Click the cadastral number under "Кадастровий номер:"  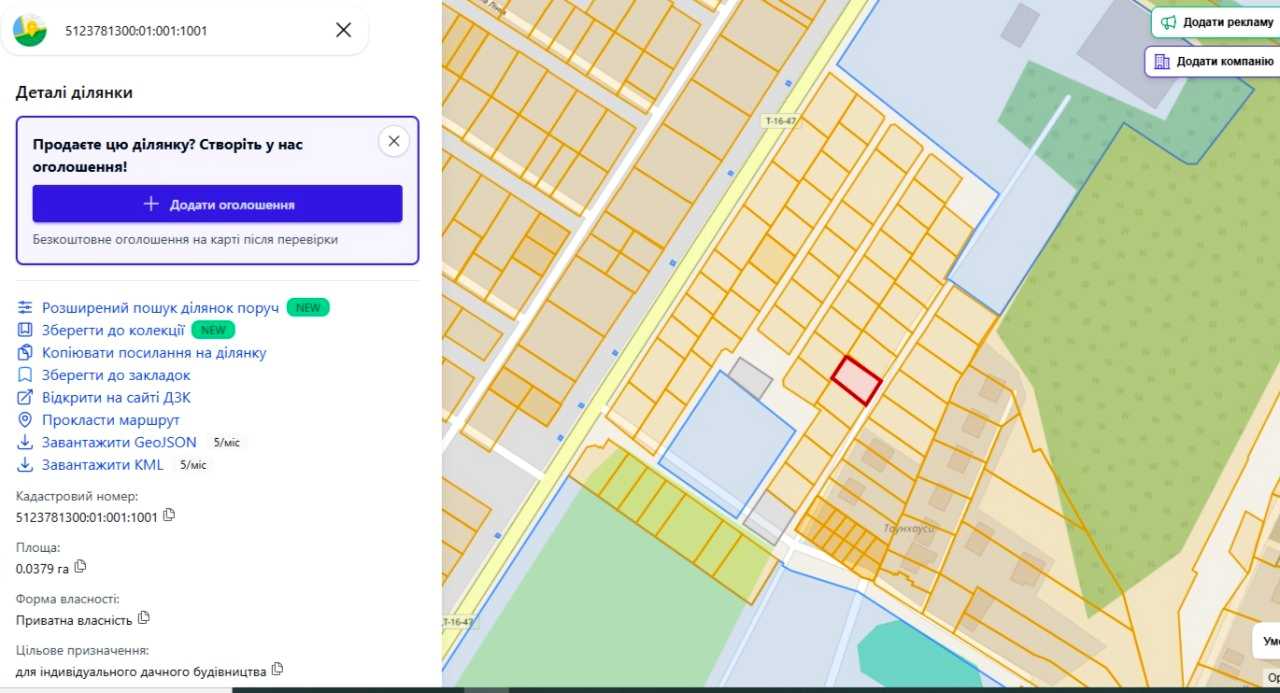pyautogui.click(x=87, y=518)
